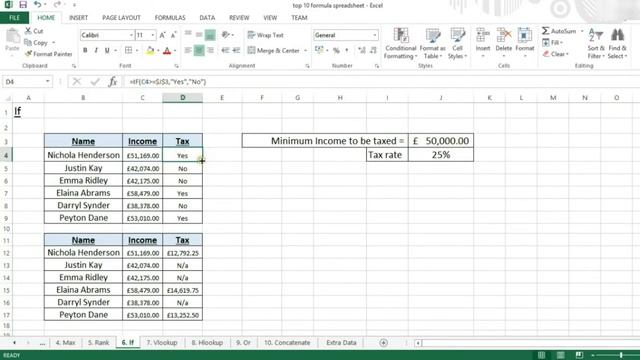Viewport: 640px width, 360px height.
Task: Open the FILE tab
Action: tap(14, 18)
